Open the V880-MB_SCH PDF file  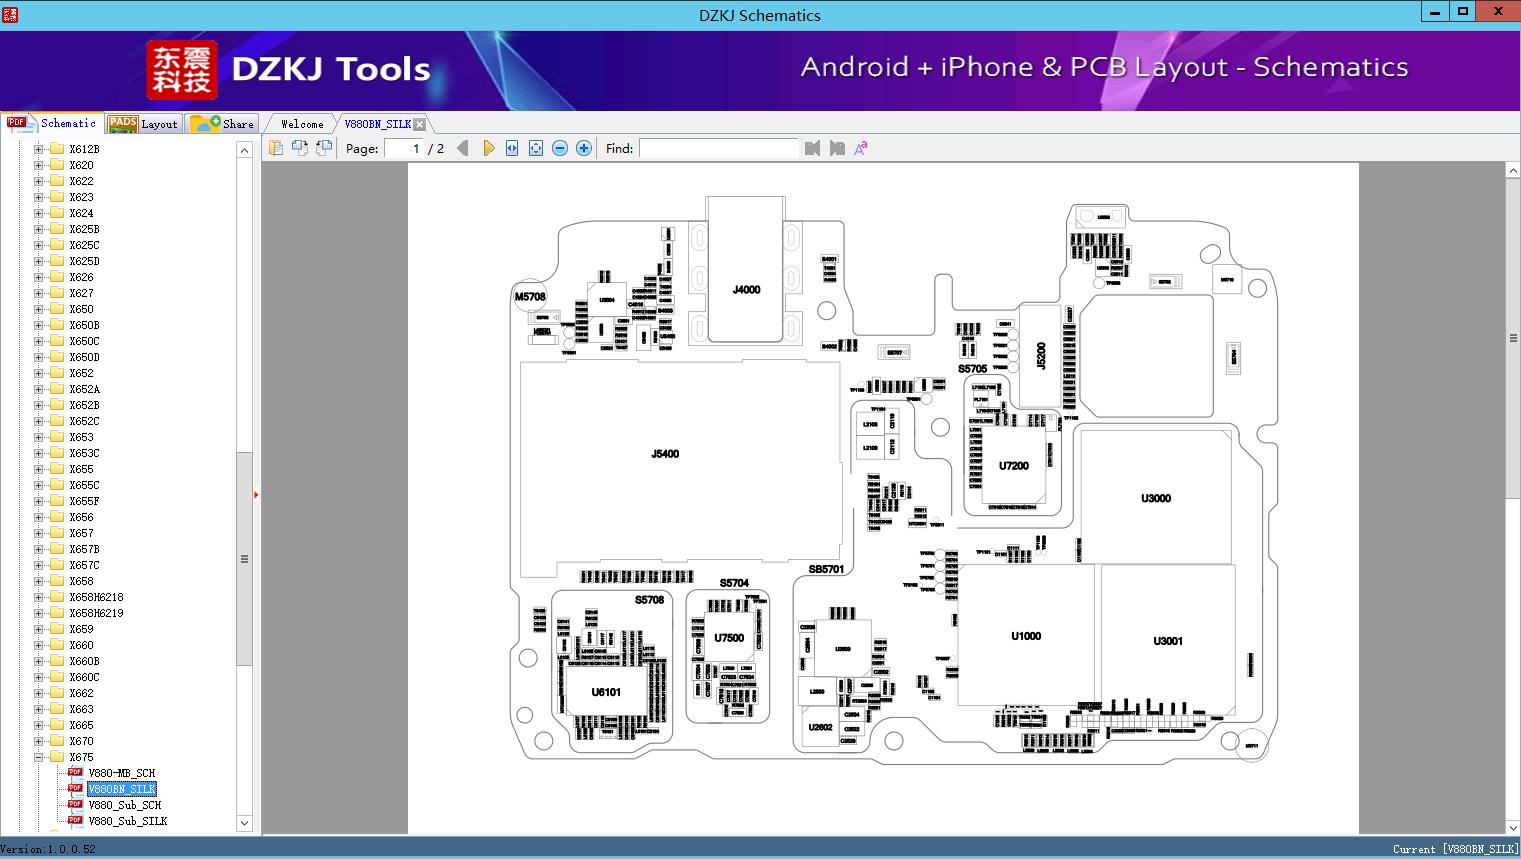click(x=121, y=773)
